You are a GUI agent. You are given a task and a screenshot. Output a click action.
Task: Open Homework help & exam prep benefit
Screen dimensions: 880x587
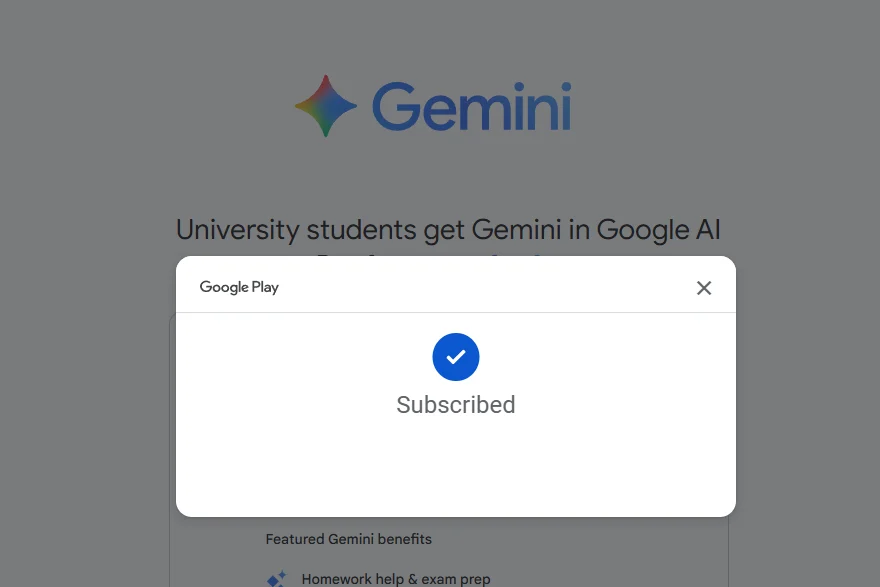396,579
